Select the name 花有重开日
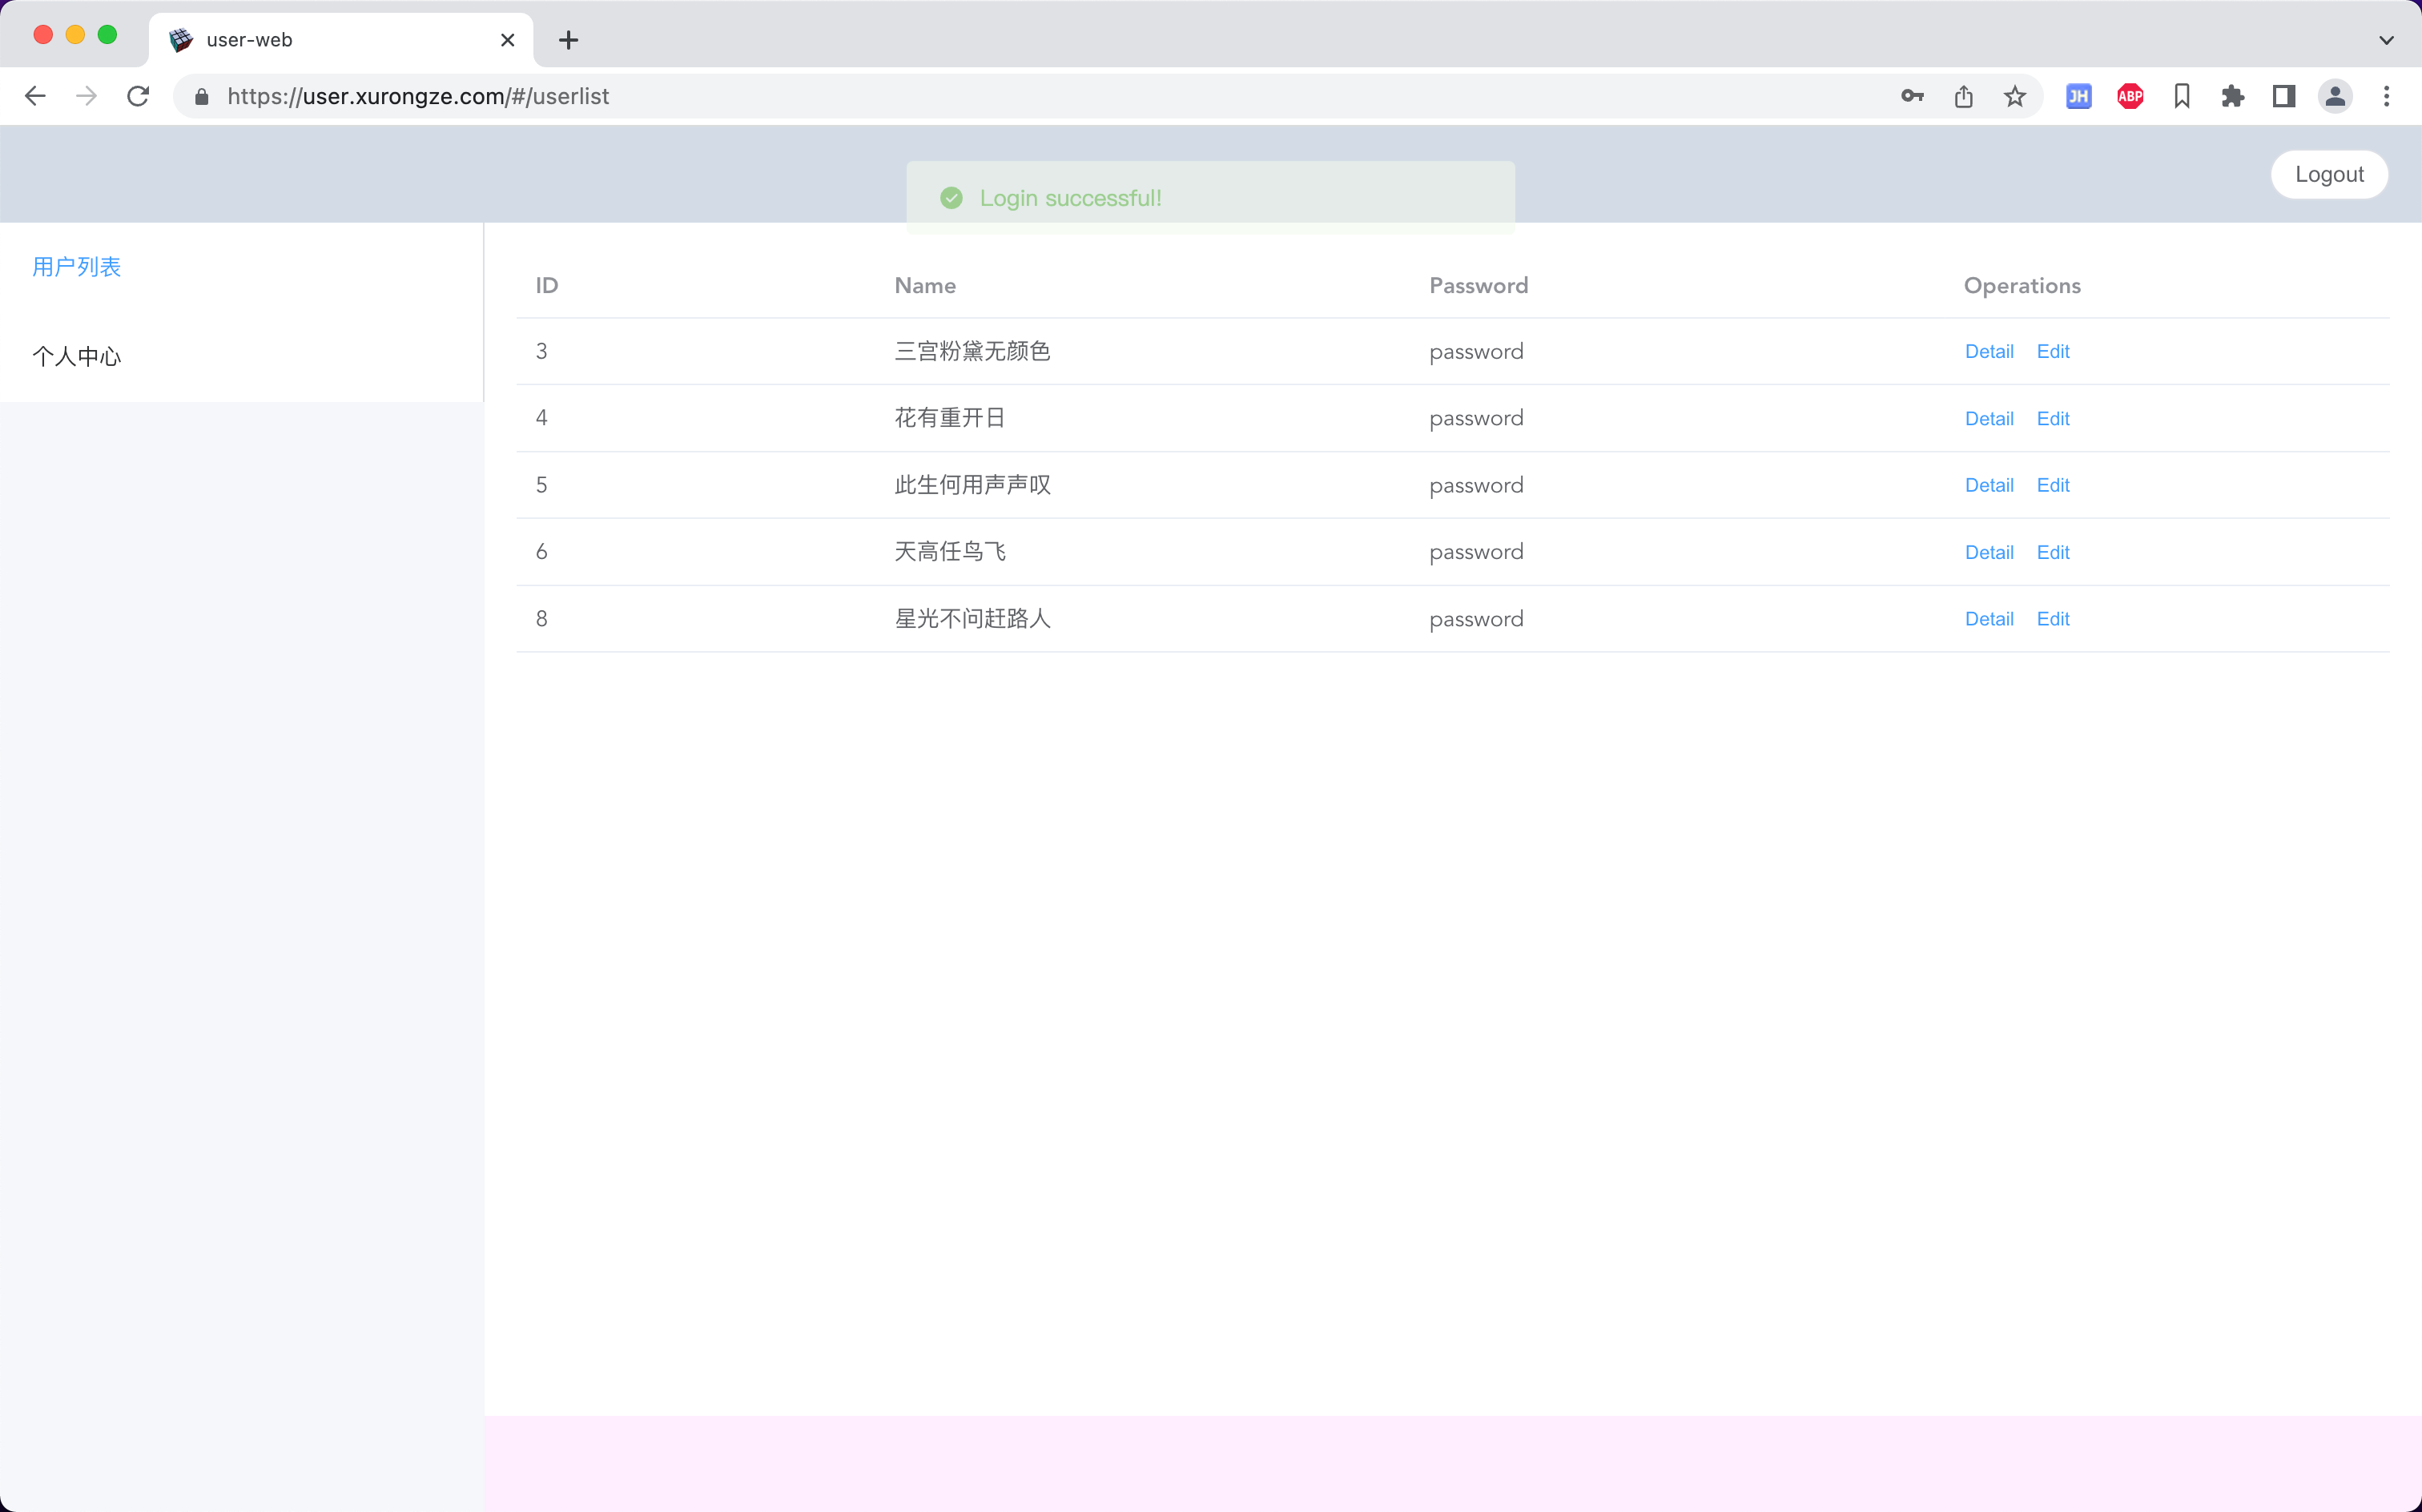2422x1512 pixels. (950, 418)
